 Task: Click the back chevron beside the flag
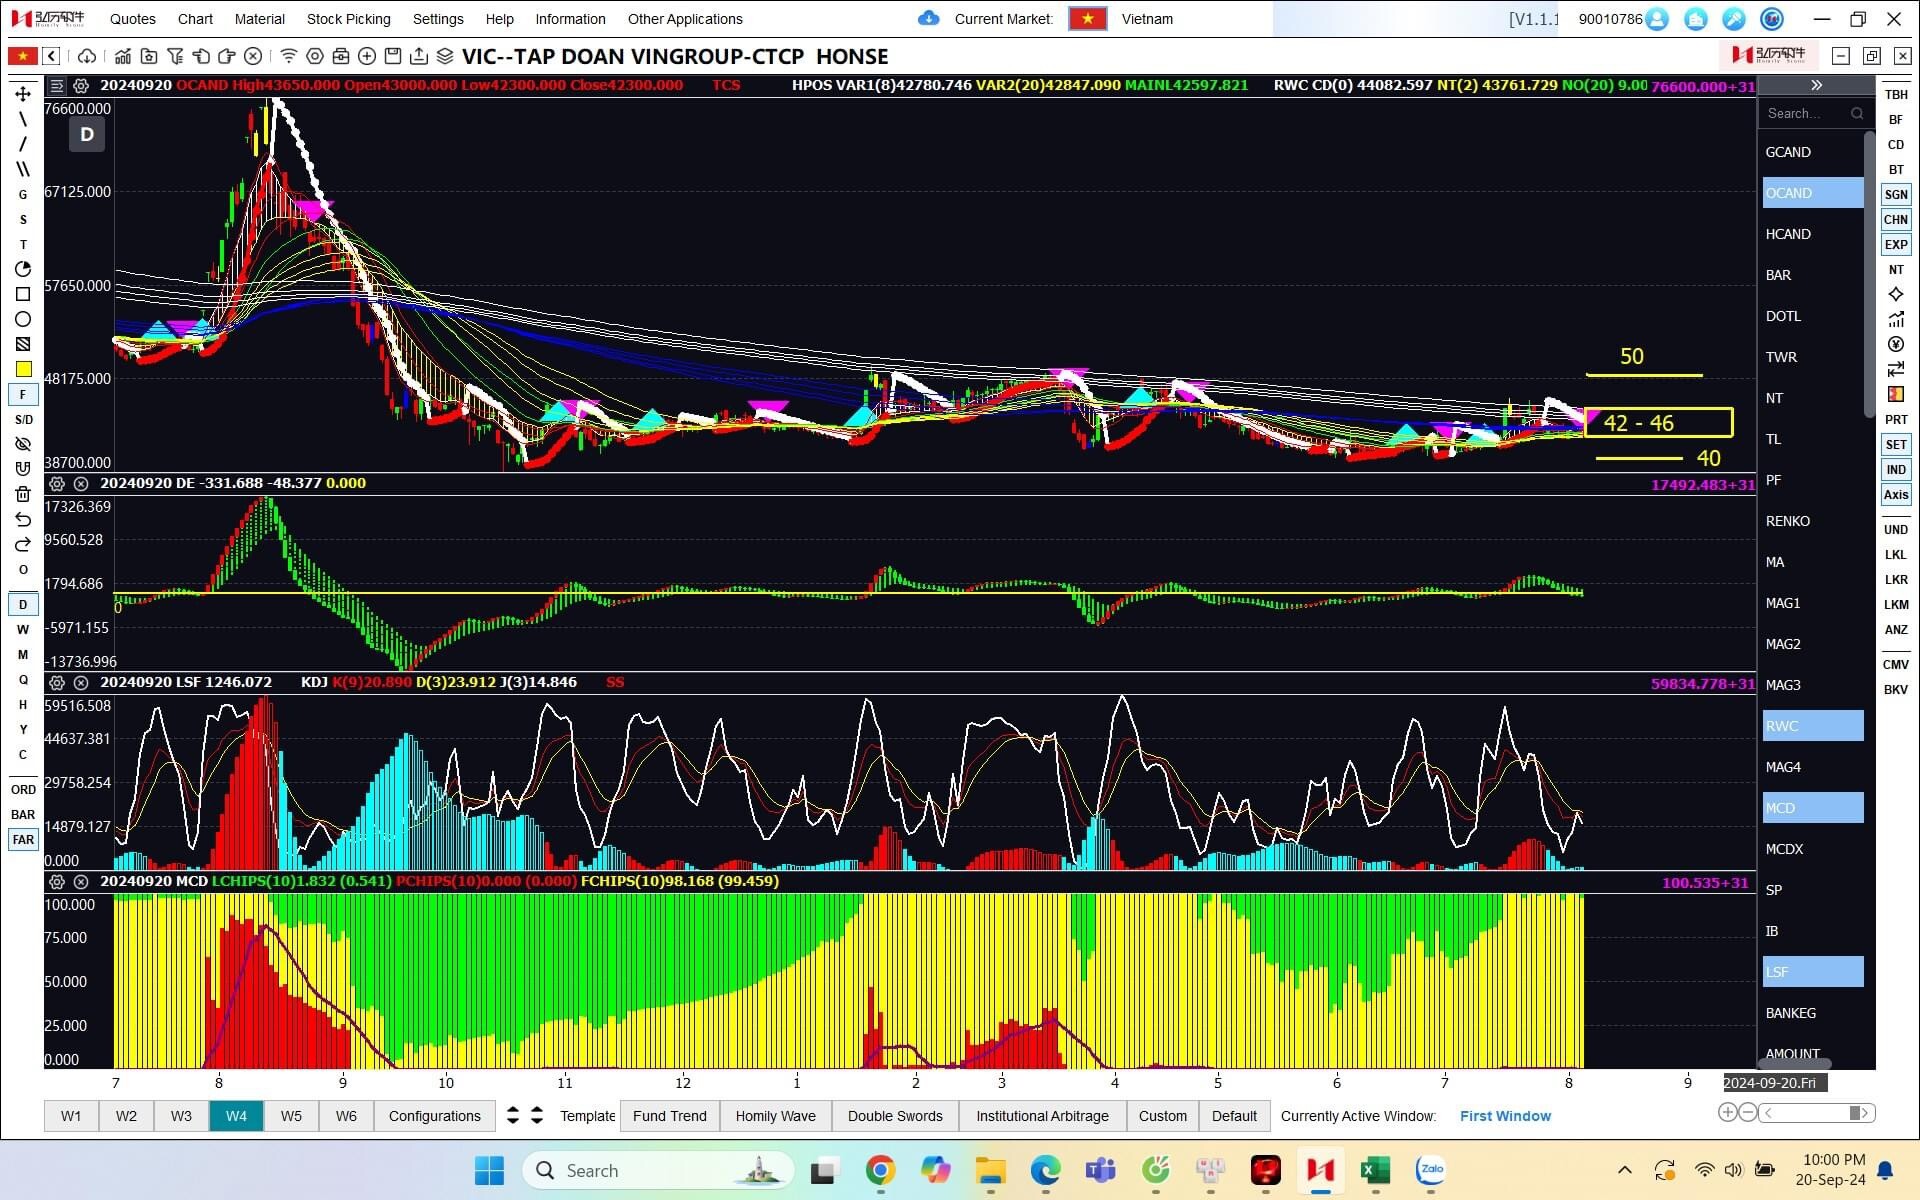click(52, 56)
